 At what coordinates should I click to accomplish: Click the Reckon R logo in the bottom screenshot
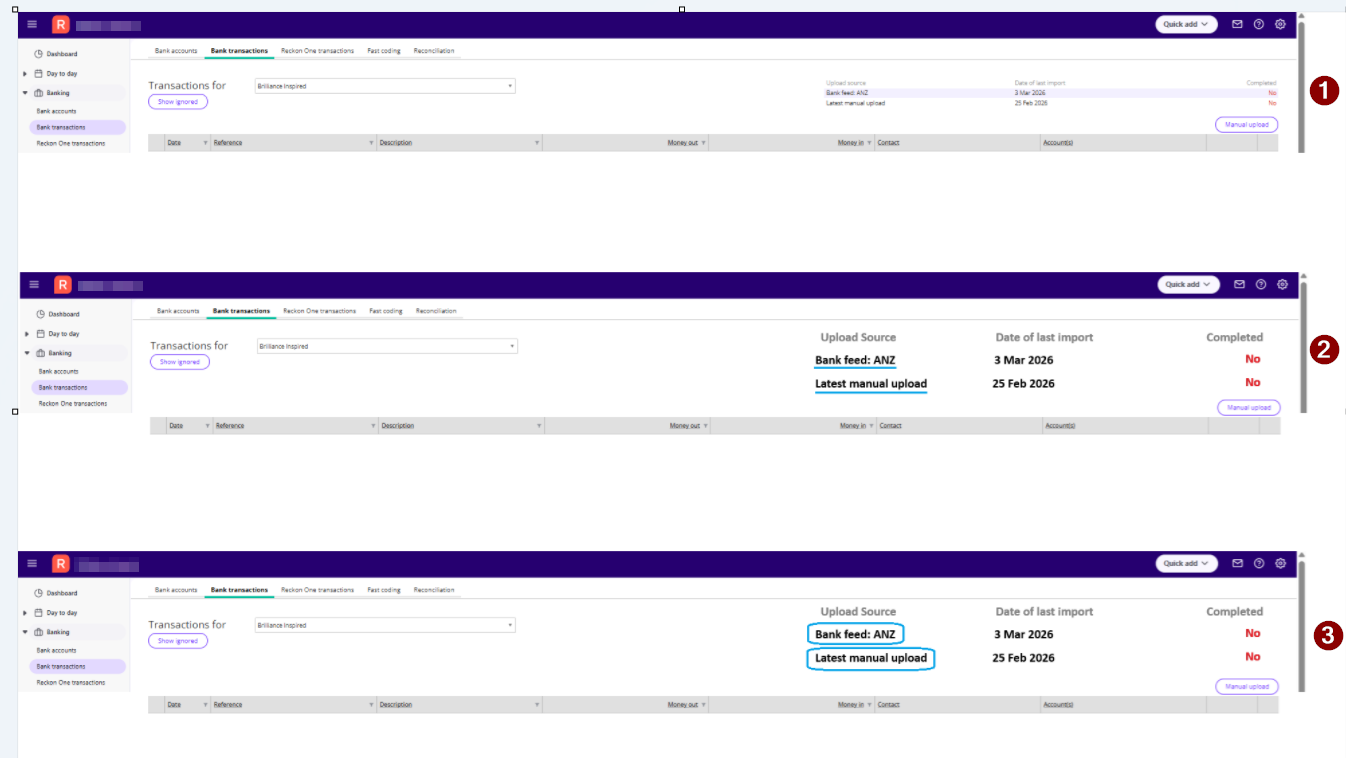click(60, 563)
